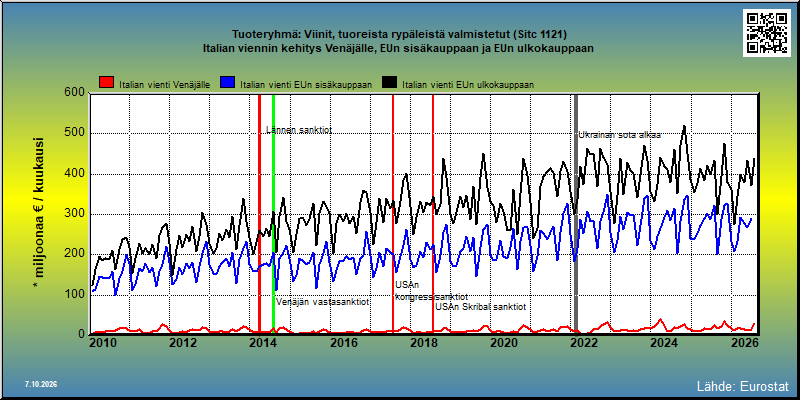Click the y-axis value 200

(74, 254)
